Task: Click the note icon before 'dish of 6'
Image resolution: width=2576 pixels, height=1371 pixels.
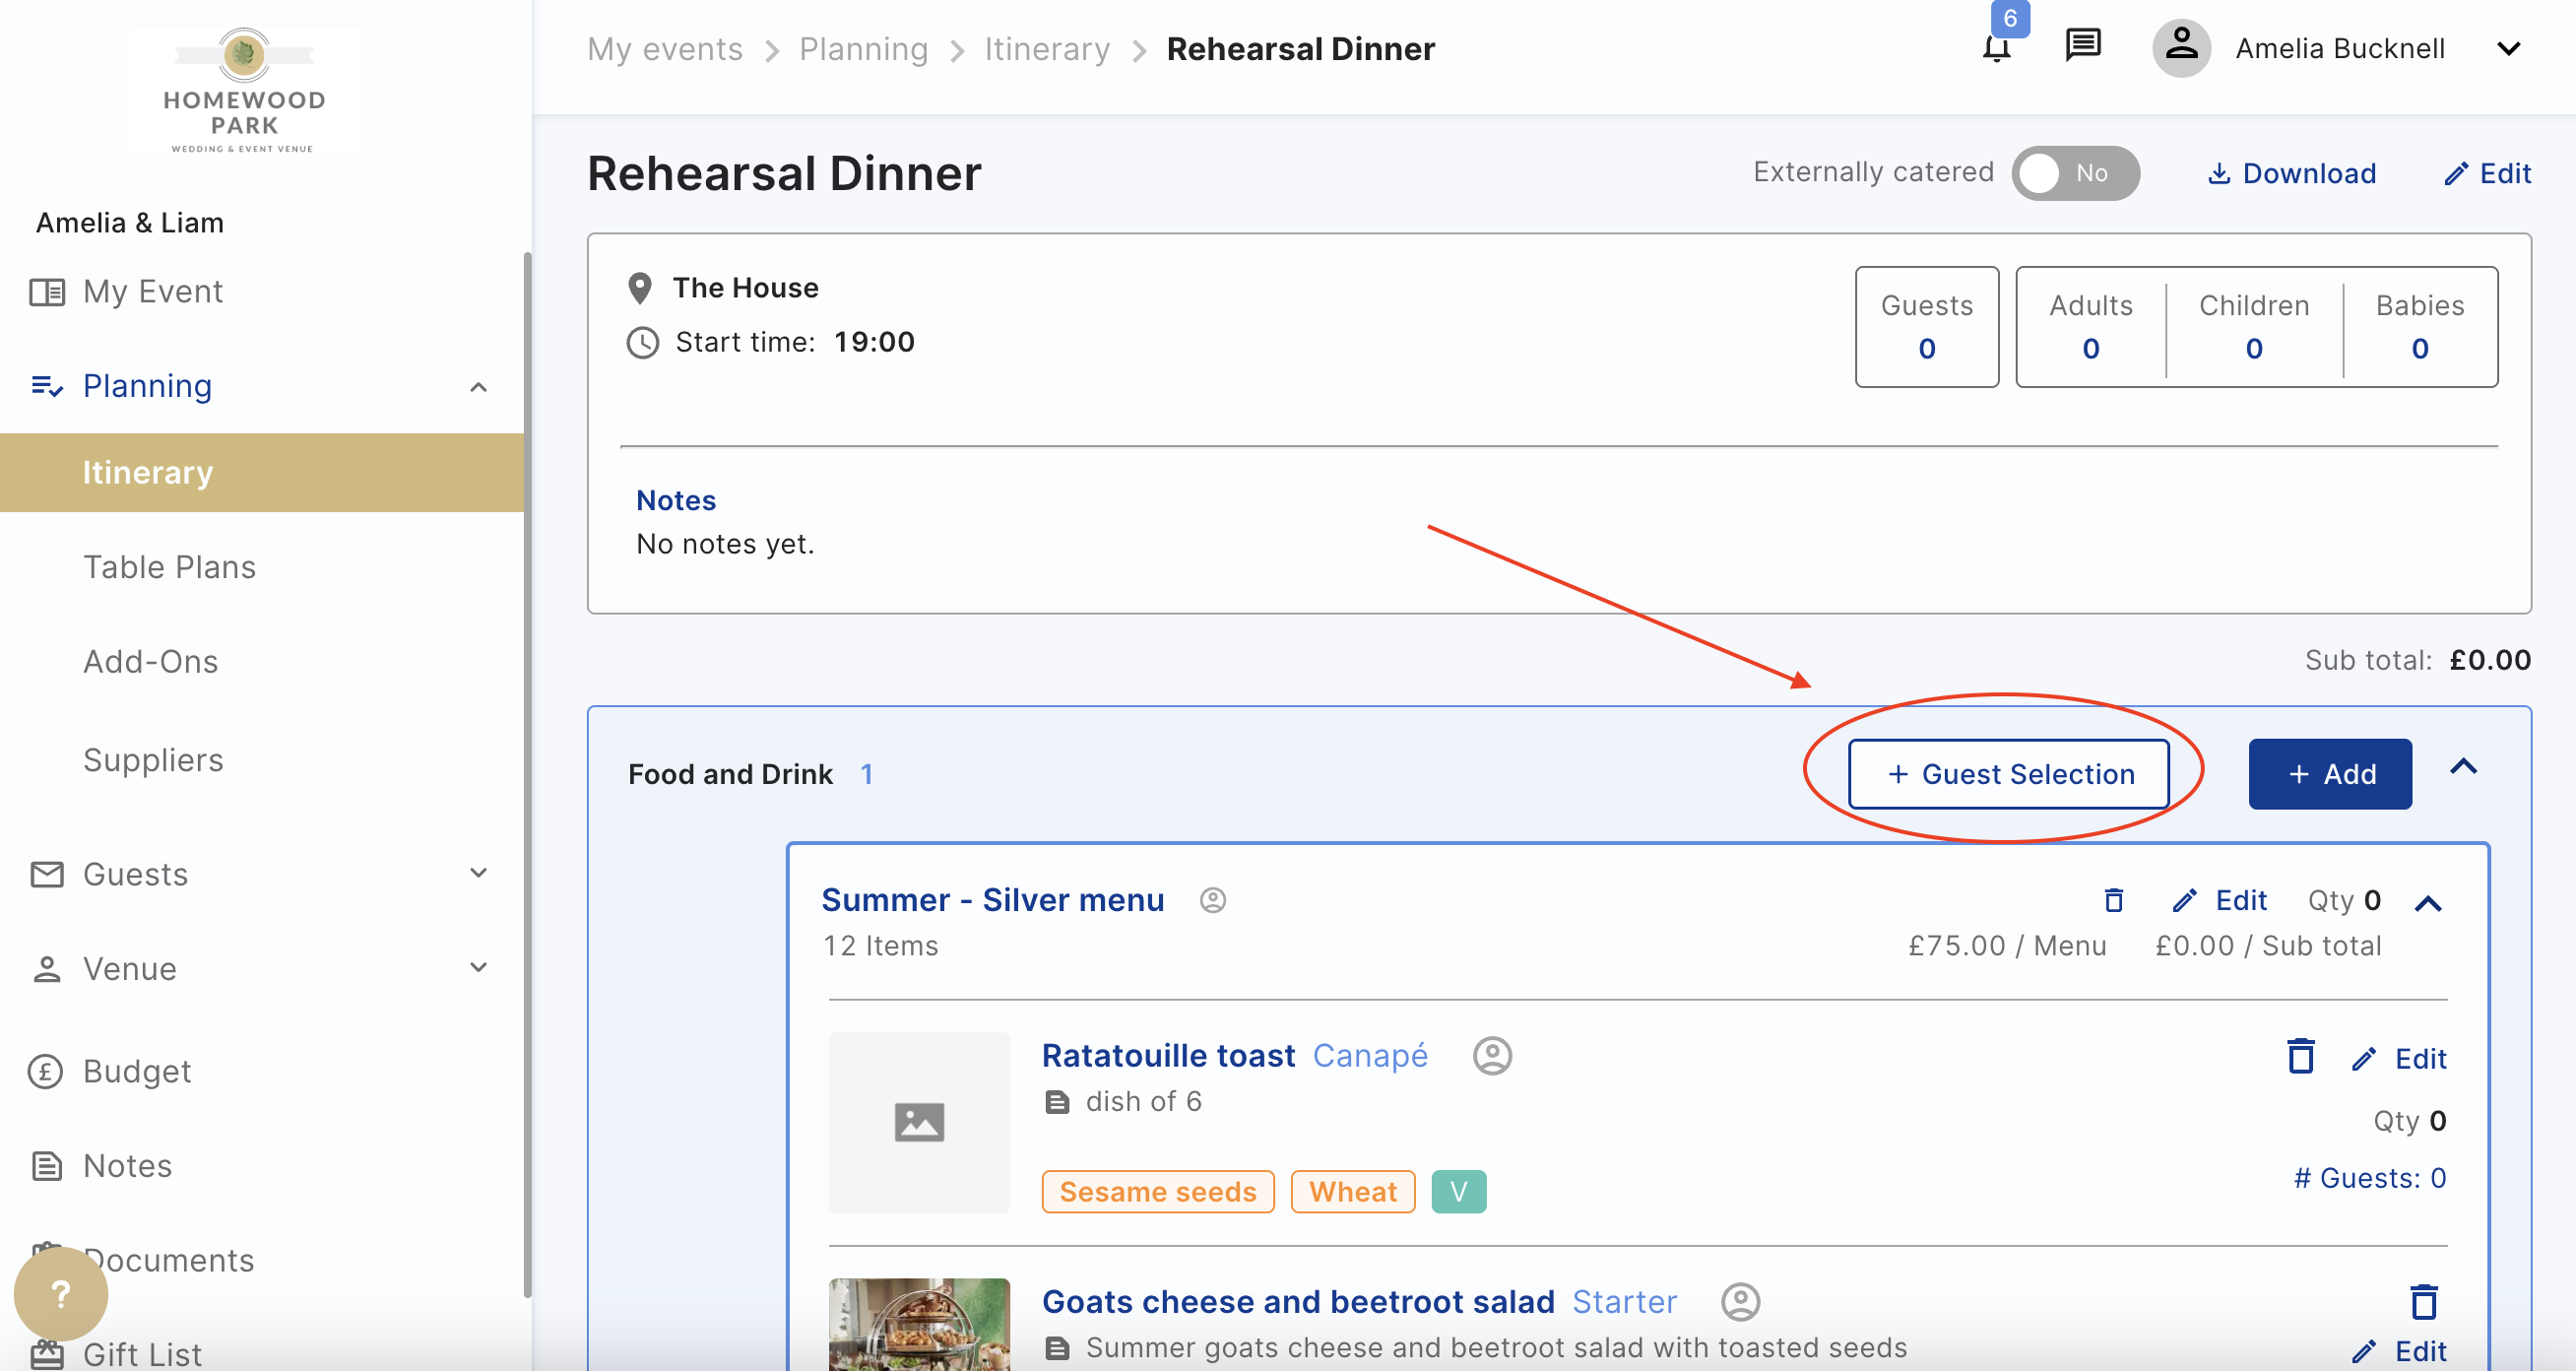Action: click(1057, 1102)
